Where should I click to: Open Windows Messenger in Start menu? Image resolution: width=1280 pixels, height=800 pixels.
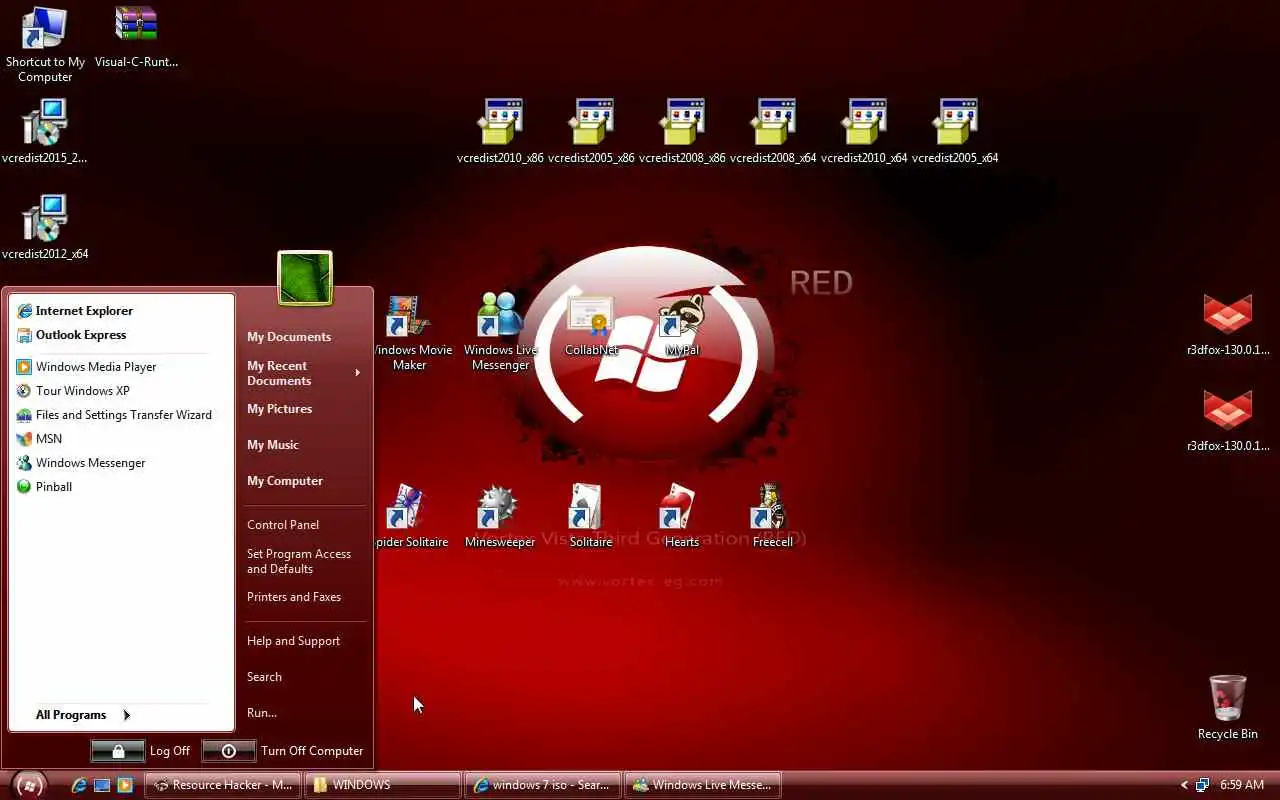(121, 463)
